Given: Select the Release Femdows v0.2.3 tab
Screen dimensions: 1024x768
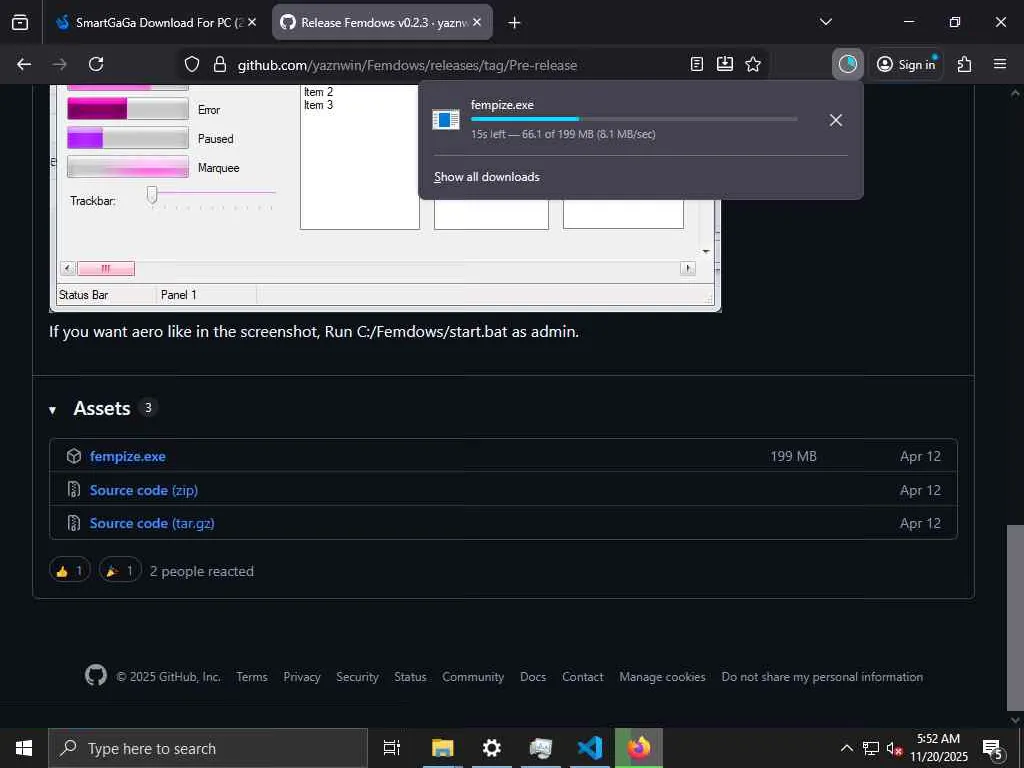Looking at the screenshot, I should (x=382, y=22).
